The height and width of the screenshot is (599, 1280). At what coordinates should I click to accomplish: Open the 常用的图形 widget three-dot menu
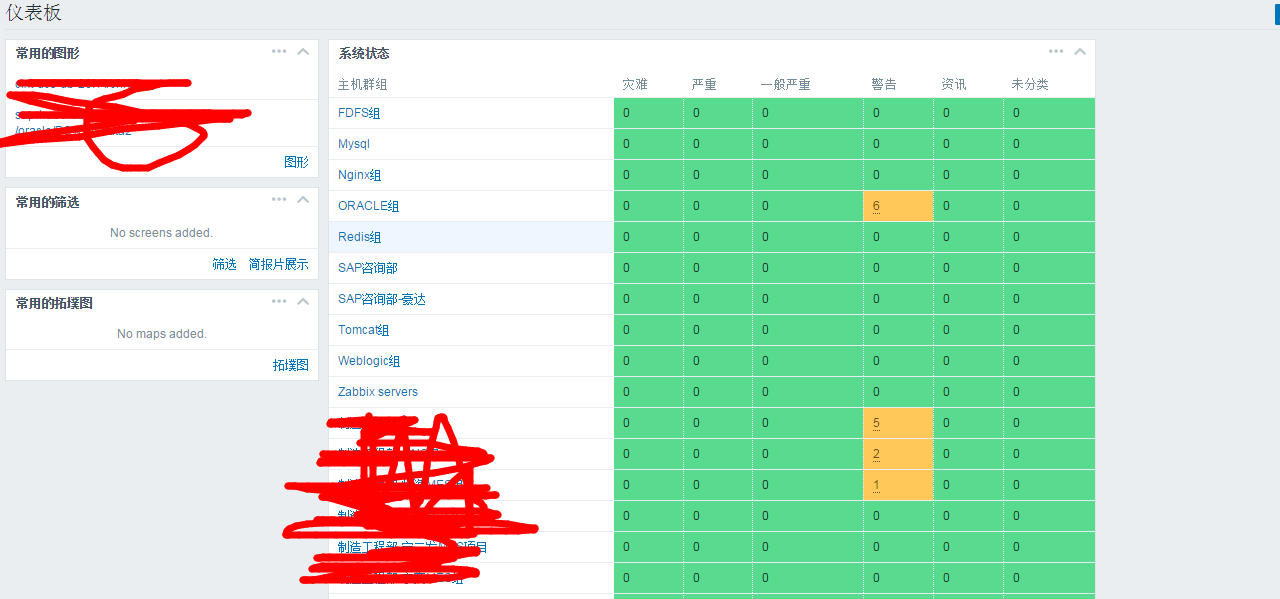[279, 52]
